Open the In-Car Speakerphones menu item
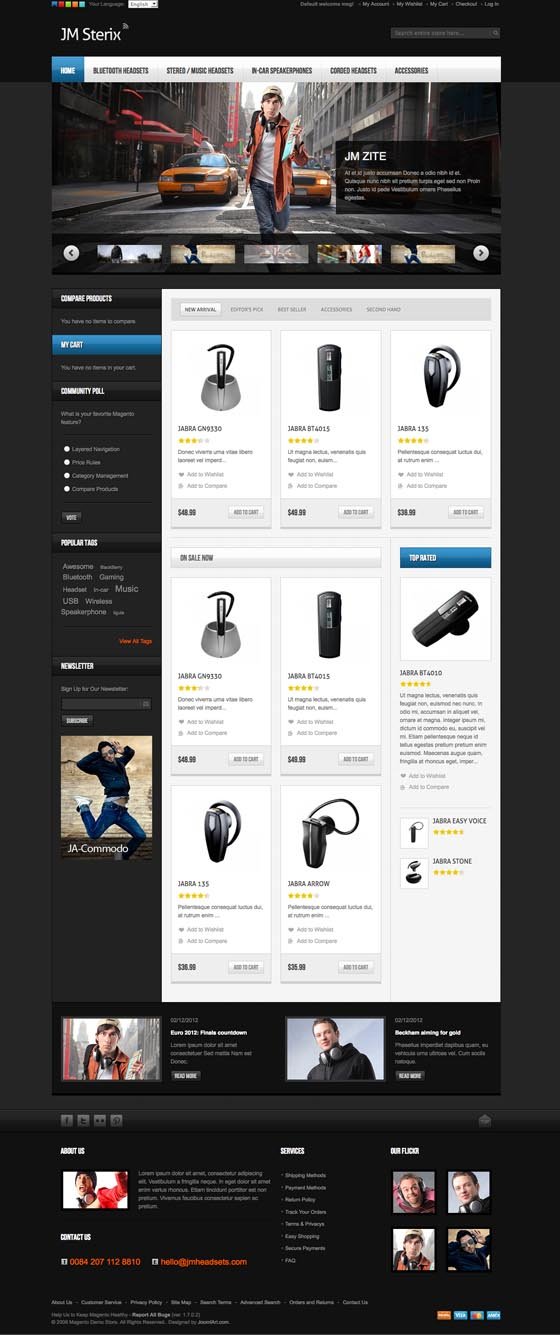The height and width of the screenshot is (1335, 560). tap(282, 71)
